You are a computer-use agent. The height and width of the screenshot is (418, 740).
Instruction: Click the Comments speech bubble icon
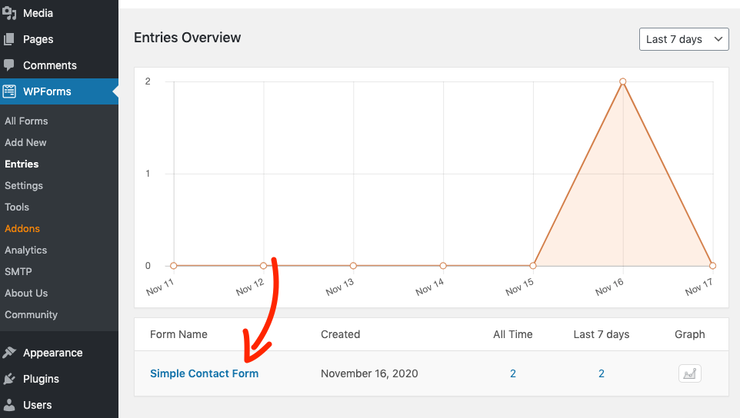(x=9, y=65)
